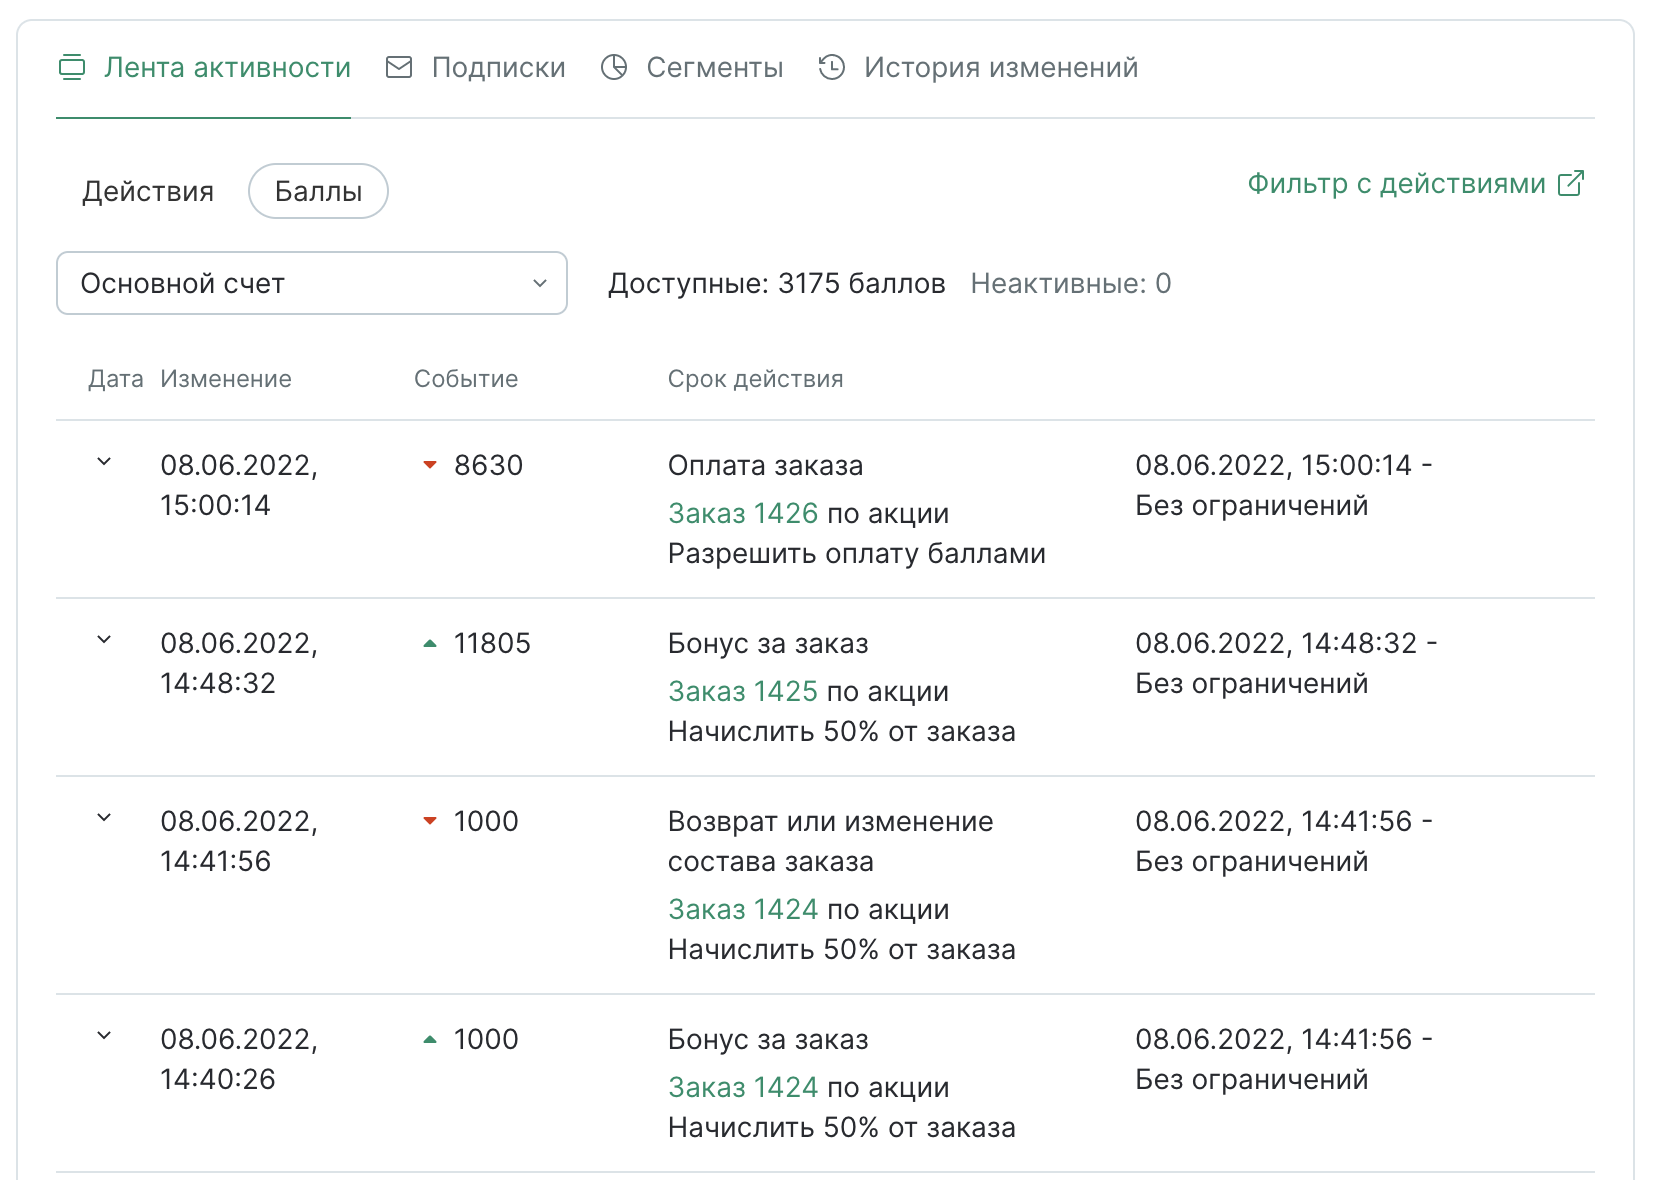Open the Лента активности tab
Image resolution: width=1654 pixels, height=1180 pixels.
tap(204, 68)
